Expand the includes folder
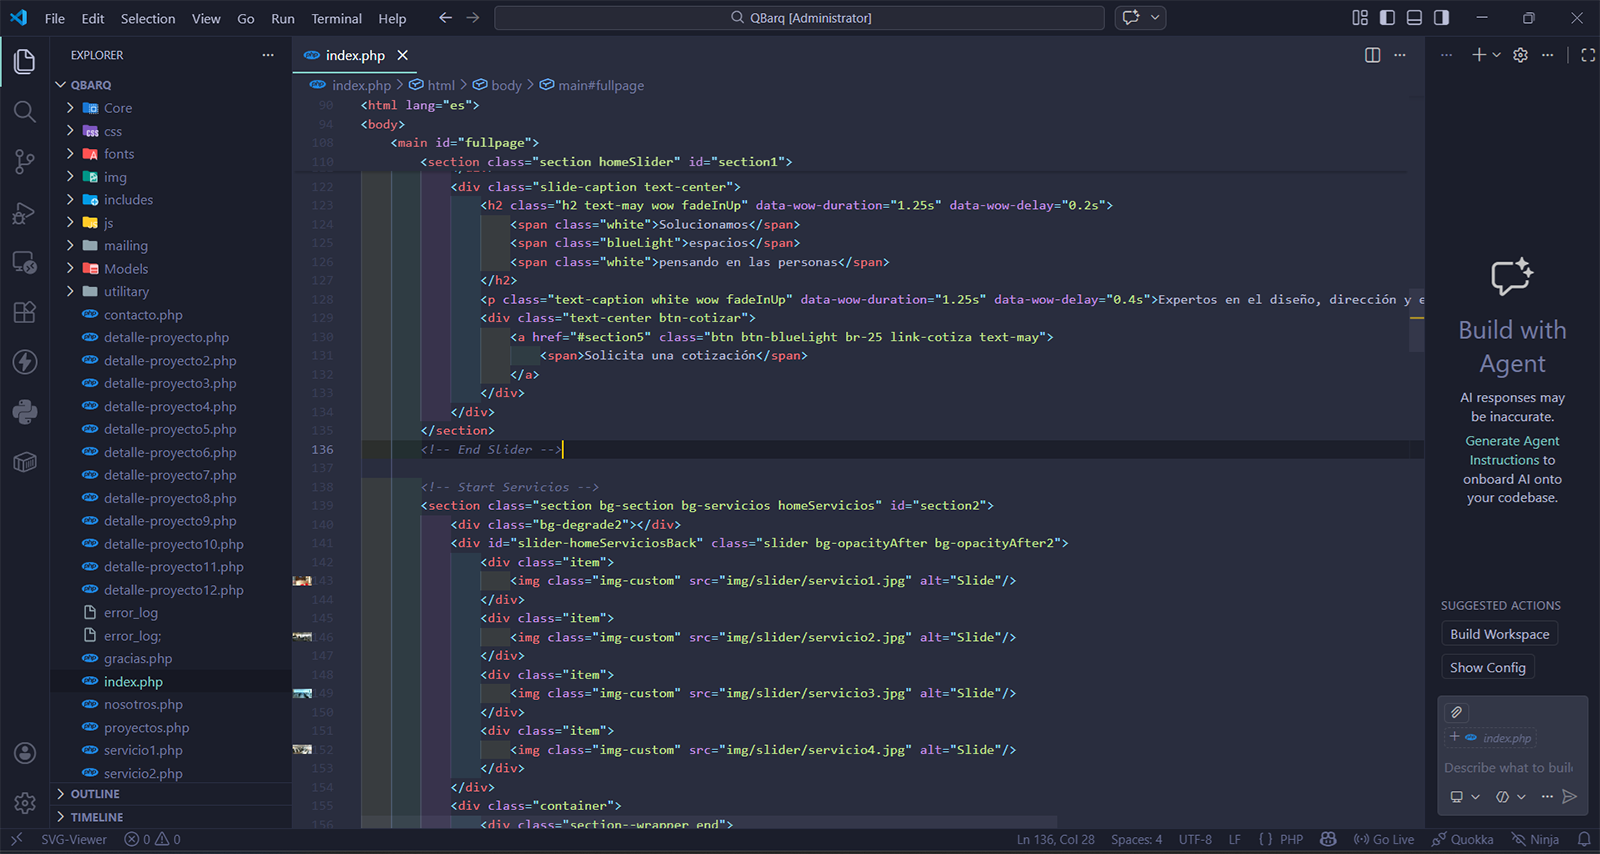The width and height of the screenshot is (1600, 854). [128, 200]
